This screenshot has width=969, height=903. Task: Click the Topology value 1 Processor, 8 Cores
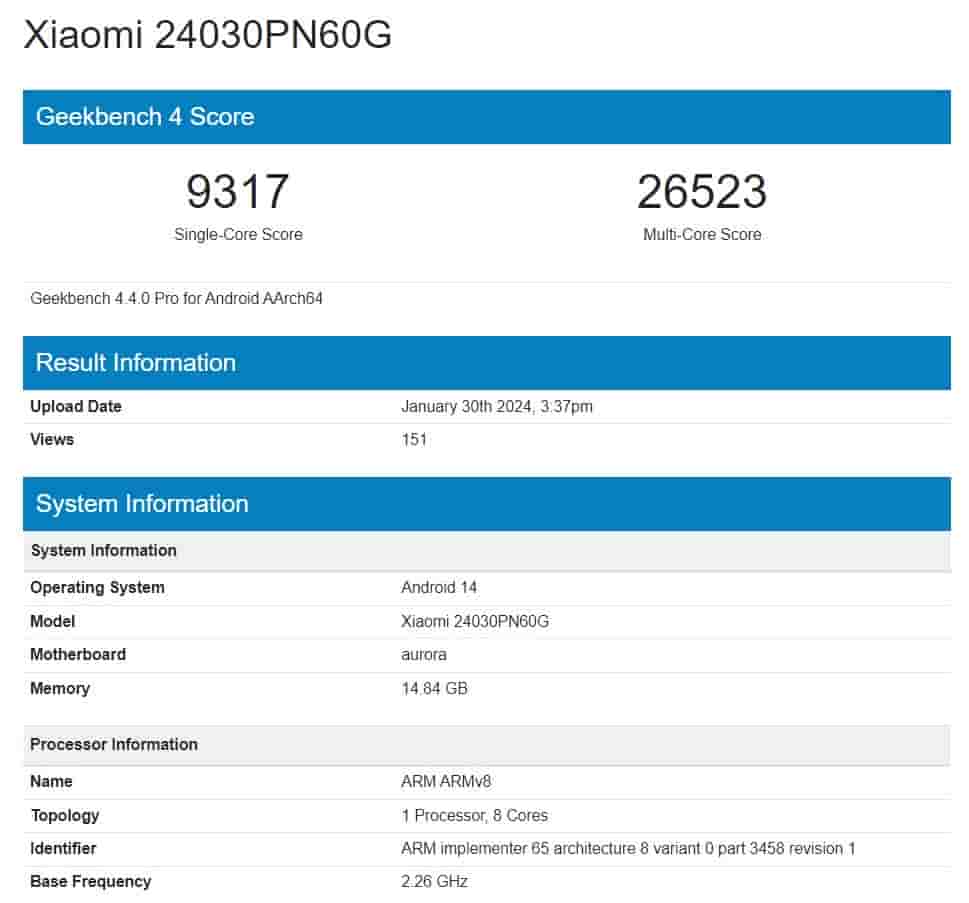(x=472, y=815)
